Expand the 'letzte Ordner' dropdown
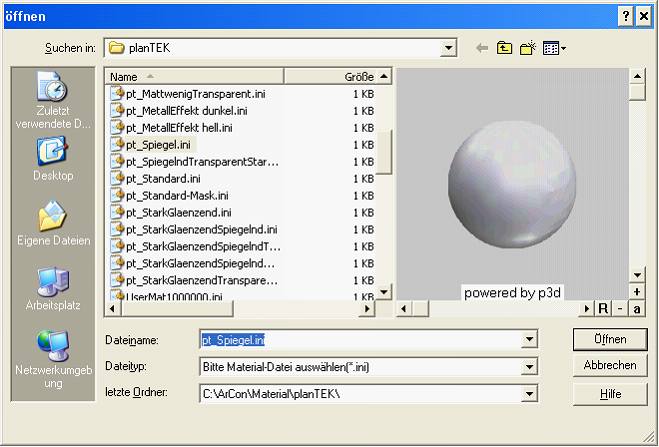 coord(527,394)
